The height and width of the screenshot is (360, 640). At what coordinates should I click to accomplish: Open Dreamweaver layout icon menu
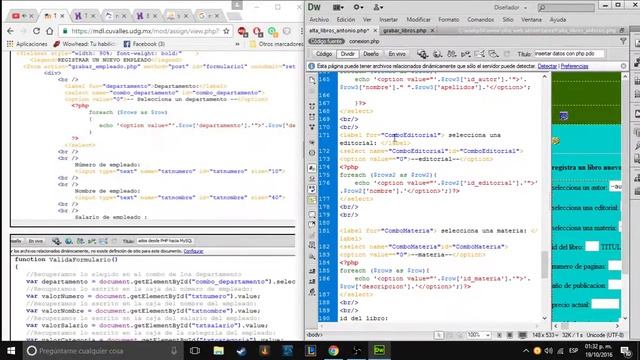(338, 7)
